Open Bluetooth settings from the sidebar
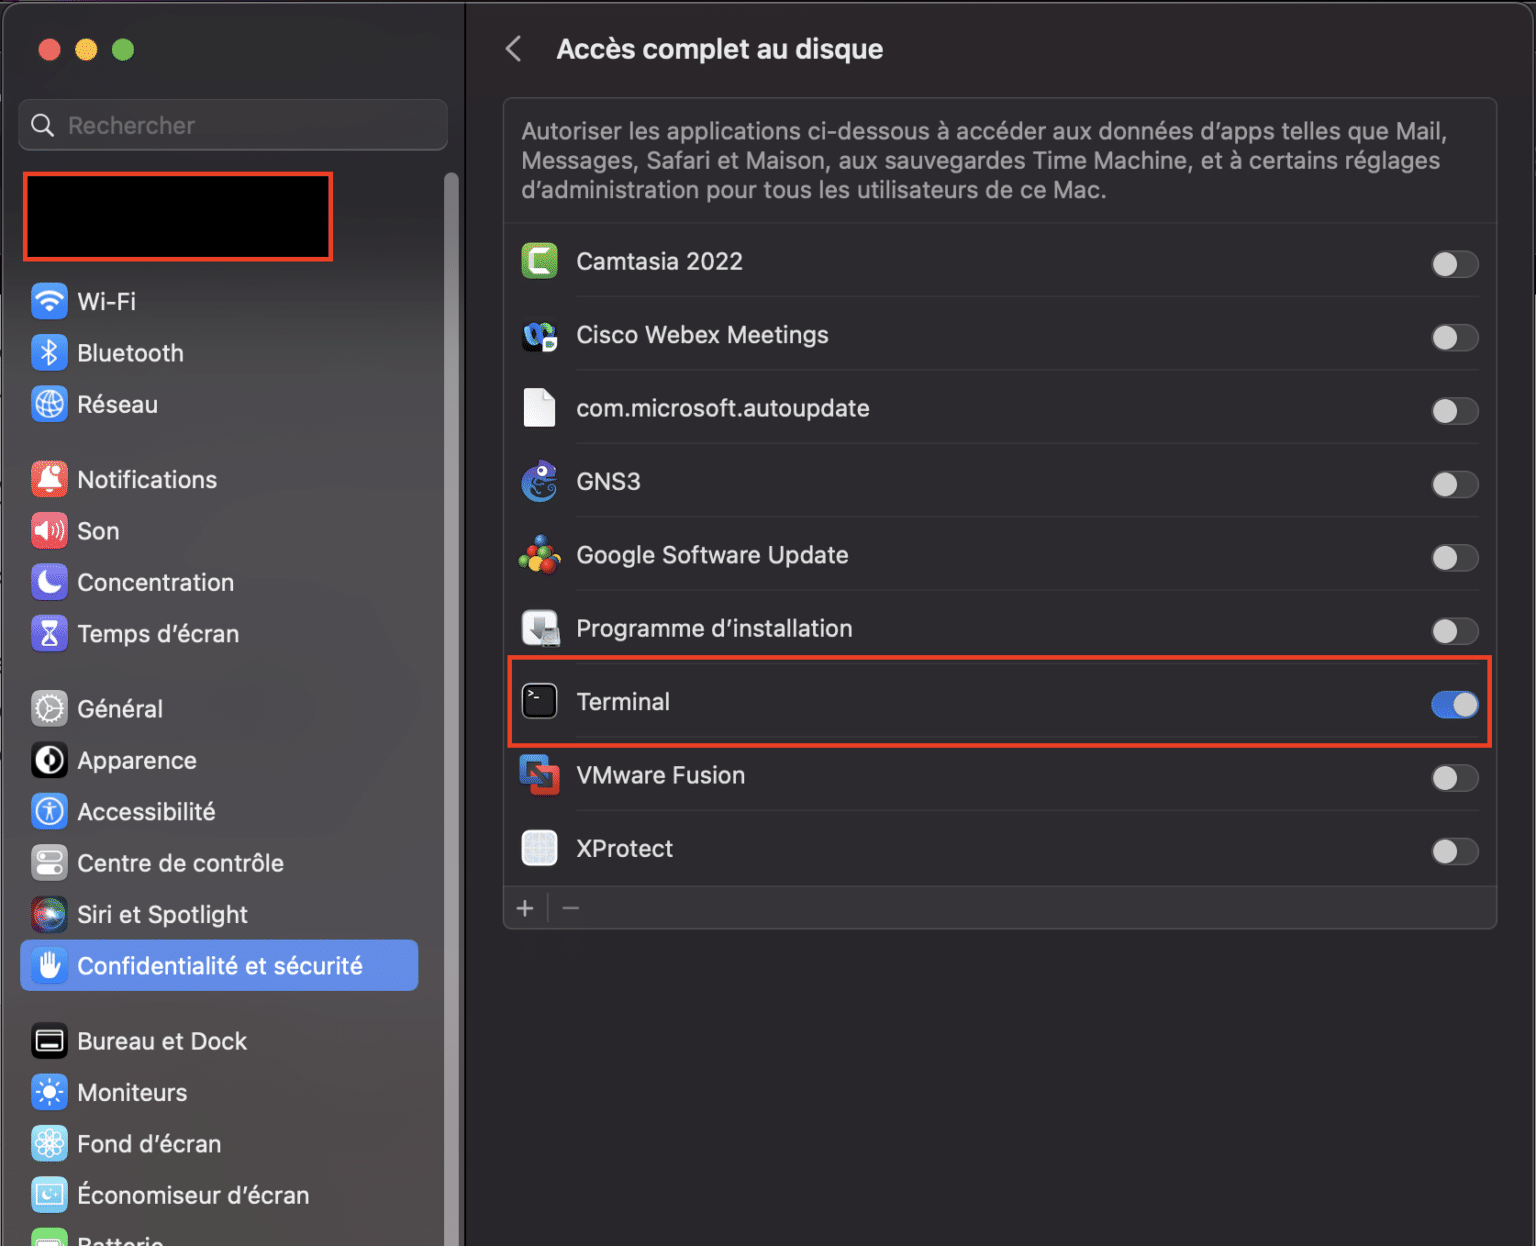Image resolution: width=1536 pixels, height=1246 pixels. [x=49, y=352]
